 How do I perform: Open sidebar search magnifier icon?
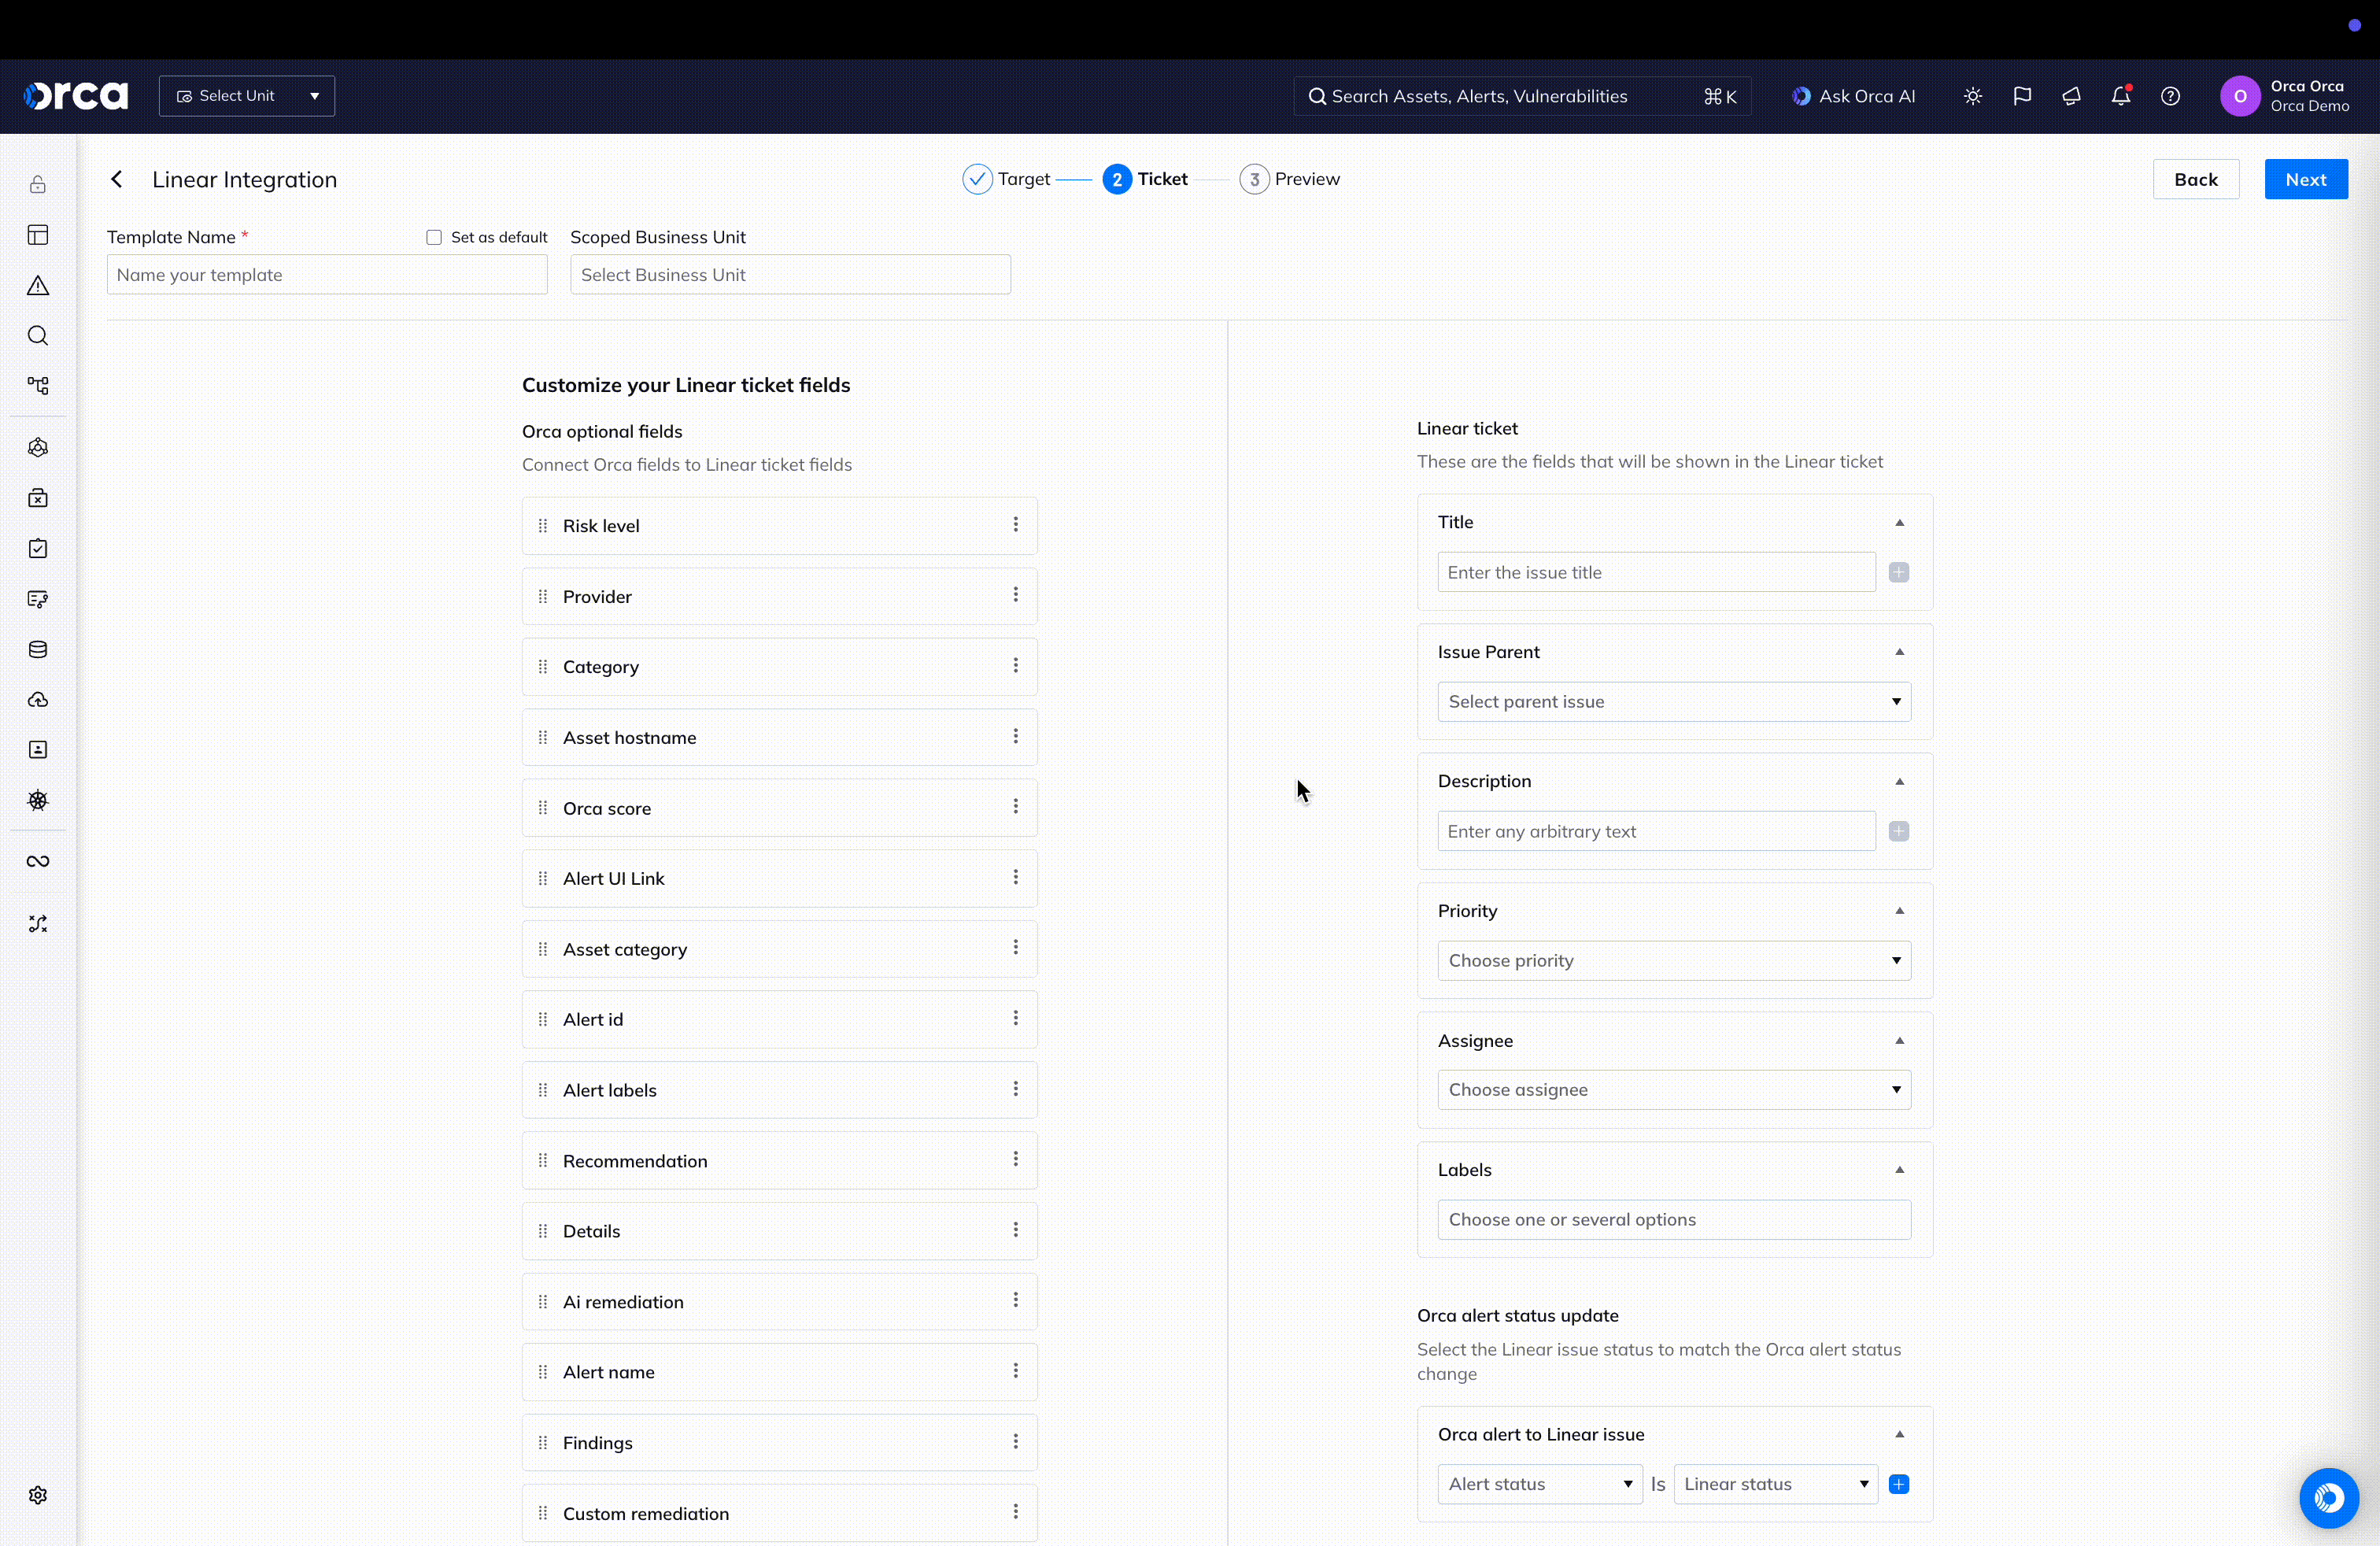(x=38, y=336)
